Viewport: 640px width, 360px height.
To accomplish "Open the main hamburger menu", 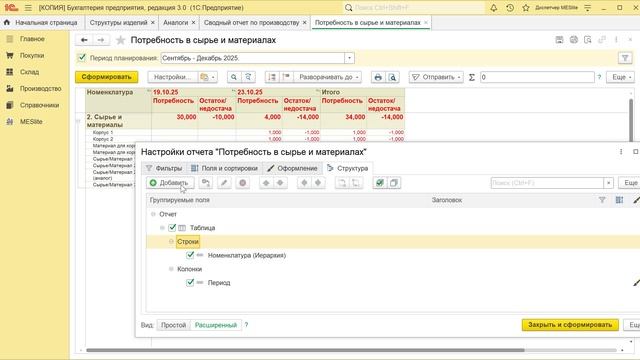I will (x=28, y=8).
